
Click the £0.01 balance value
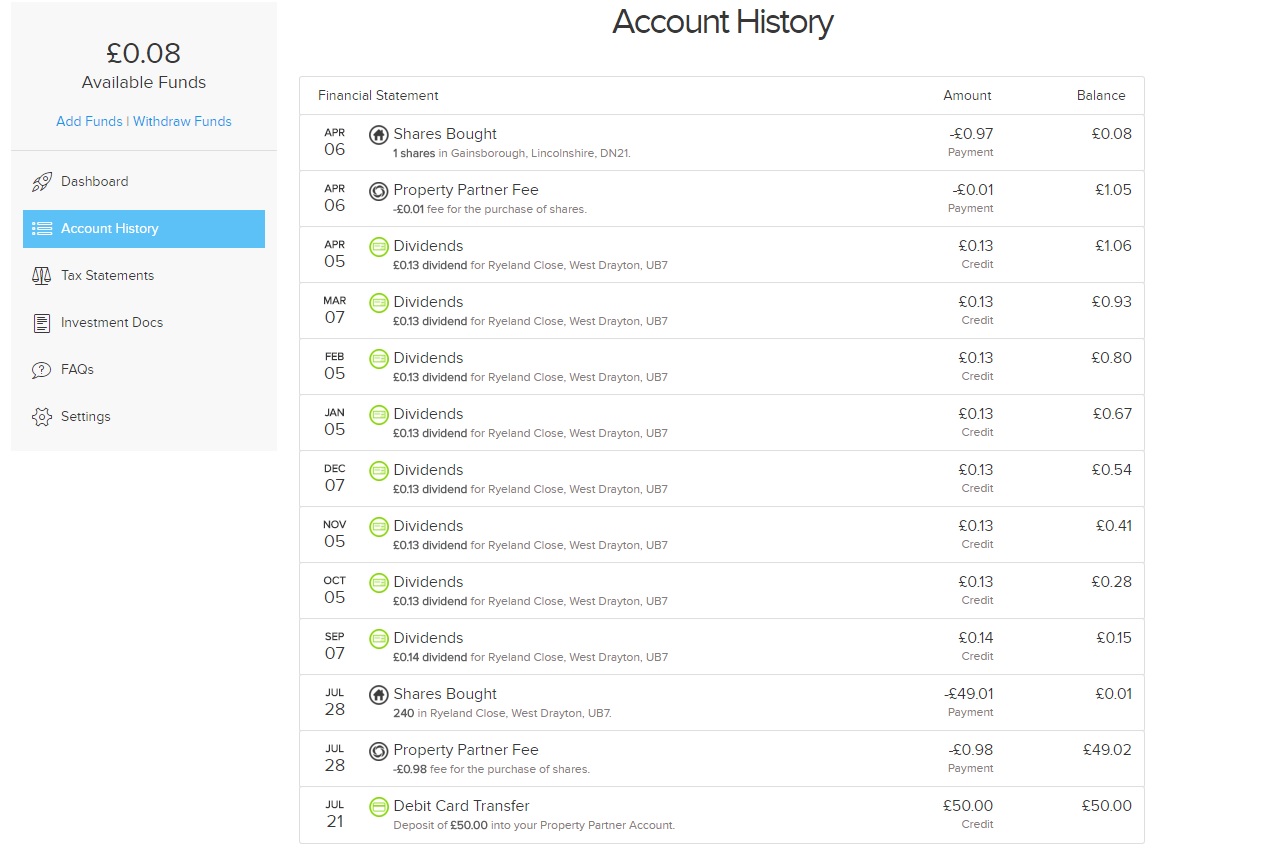(x=1114, y=694)
